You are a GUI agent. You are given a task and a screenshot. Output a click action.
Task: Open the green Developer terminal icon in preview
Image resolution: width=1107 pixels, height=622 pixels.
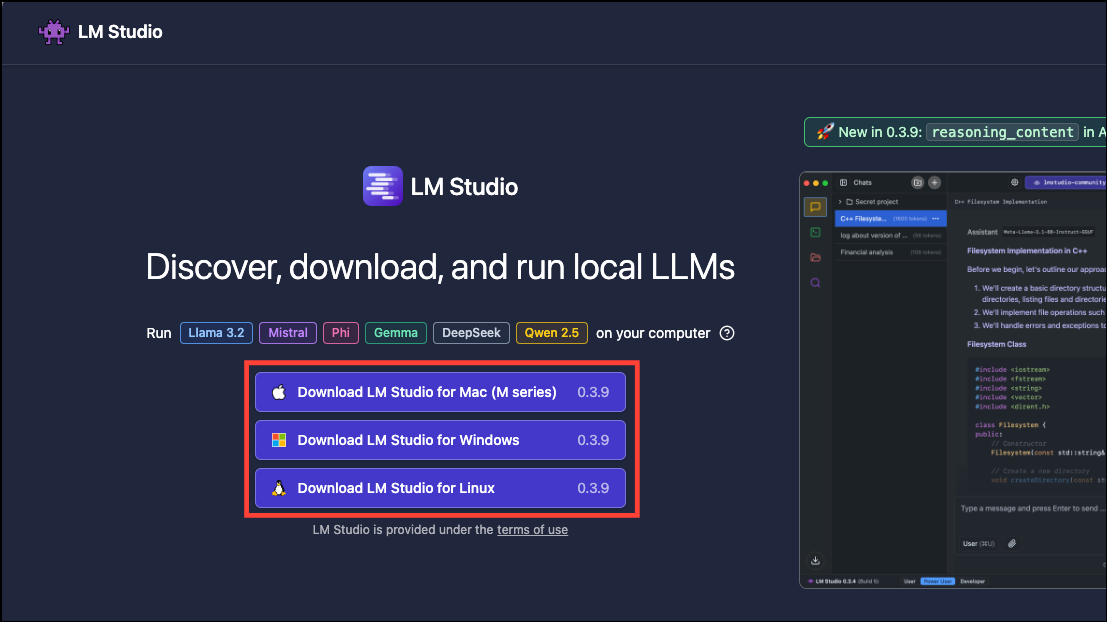click(815, 232)
